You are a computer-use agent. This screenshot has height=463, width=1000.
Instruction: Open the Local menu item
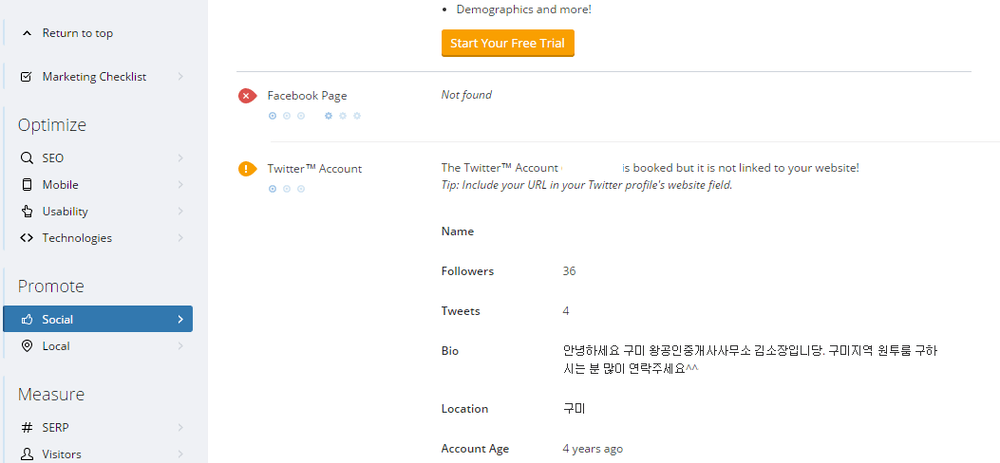coord(98,346)
